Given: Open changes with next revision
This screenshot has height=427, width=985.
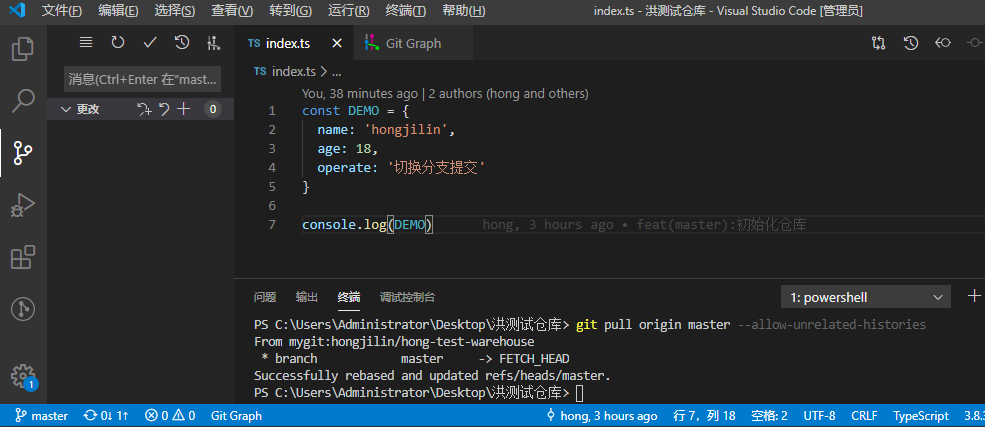Looking at the screenshot, I should [x=974, y=43].
